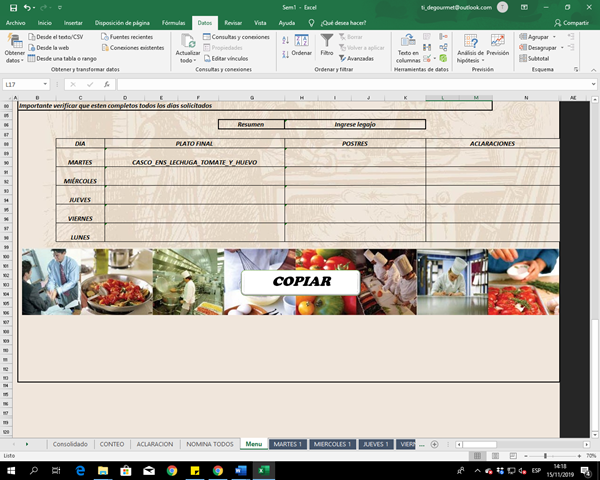
Task: Click the insert function fx icon
Action: tap(107, 85)
